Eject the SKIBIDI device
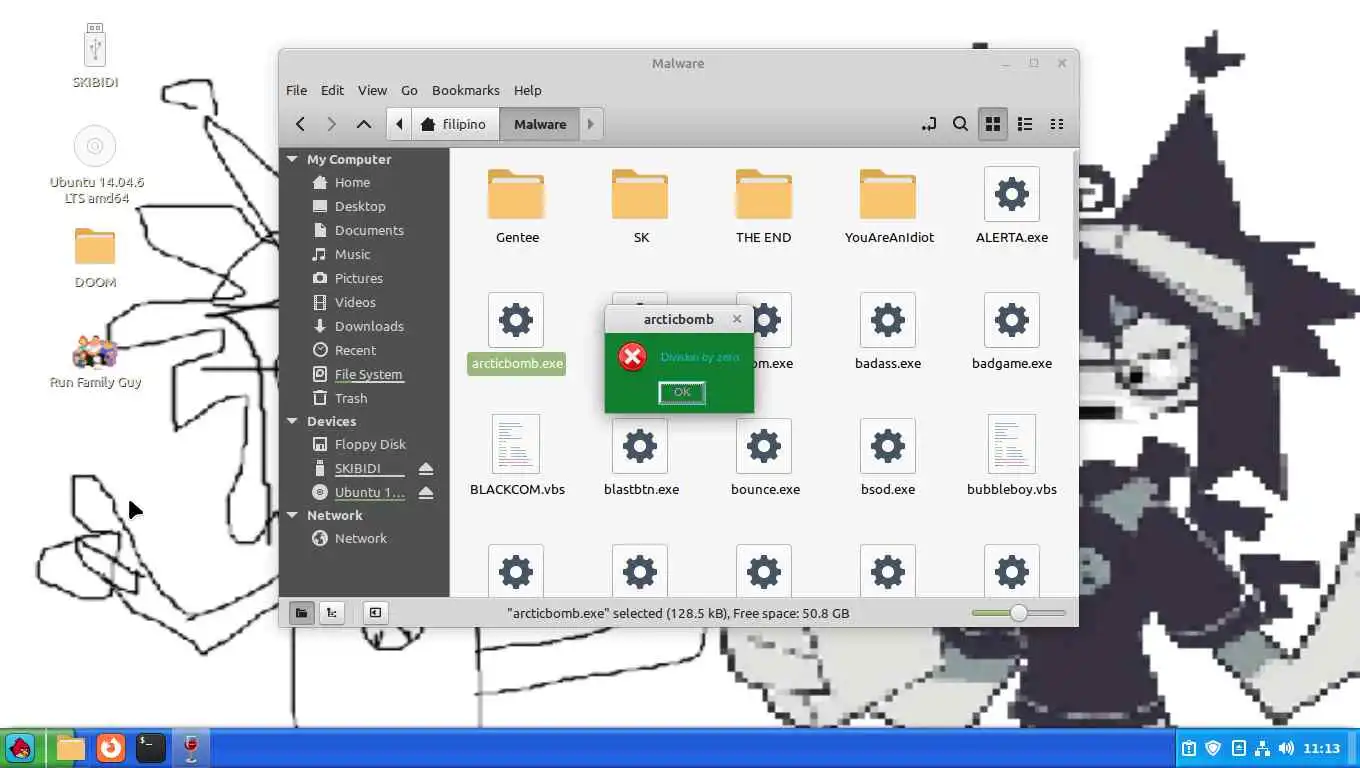Screen dimensions: 1360x768 426,468
